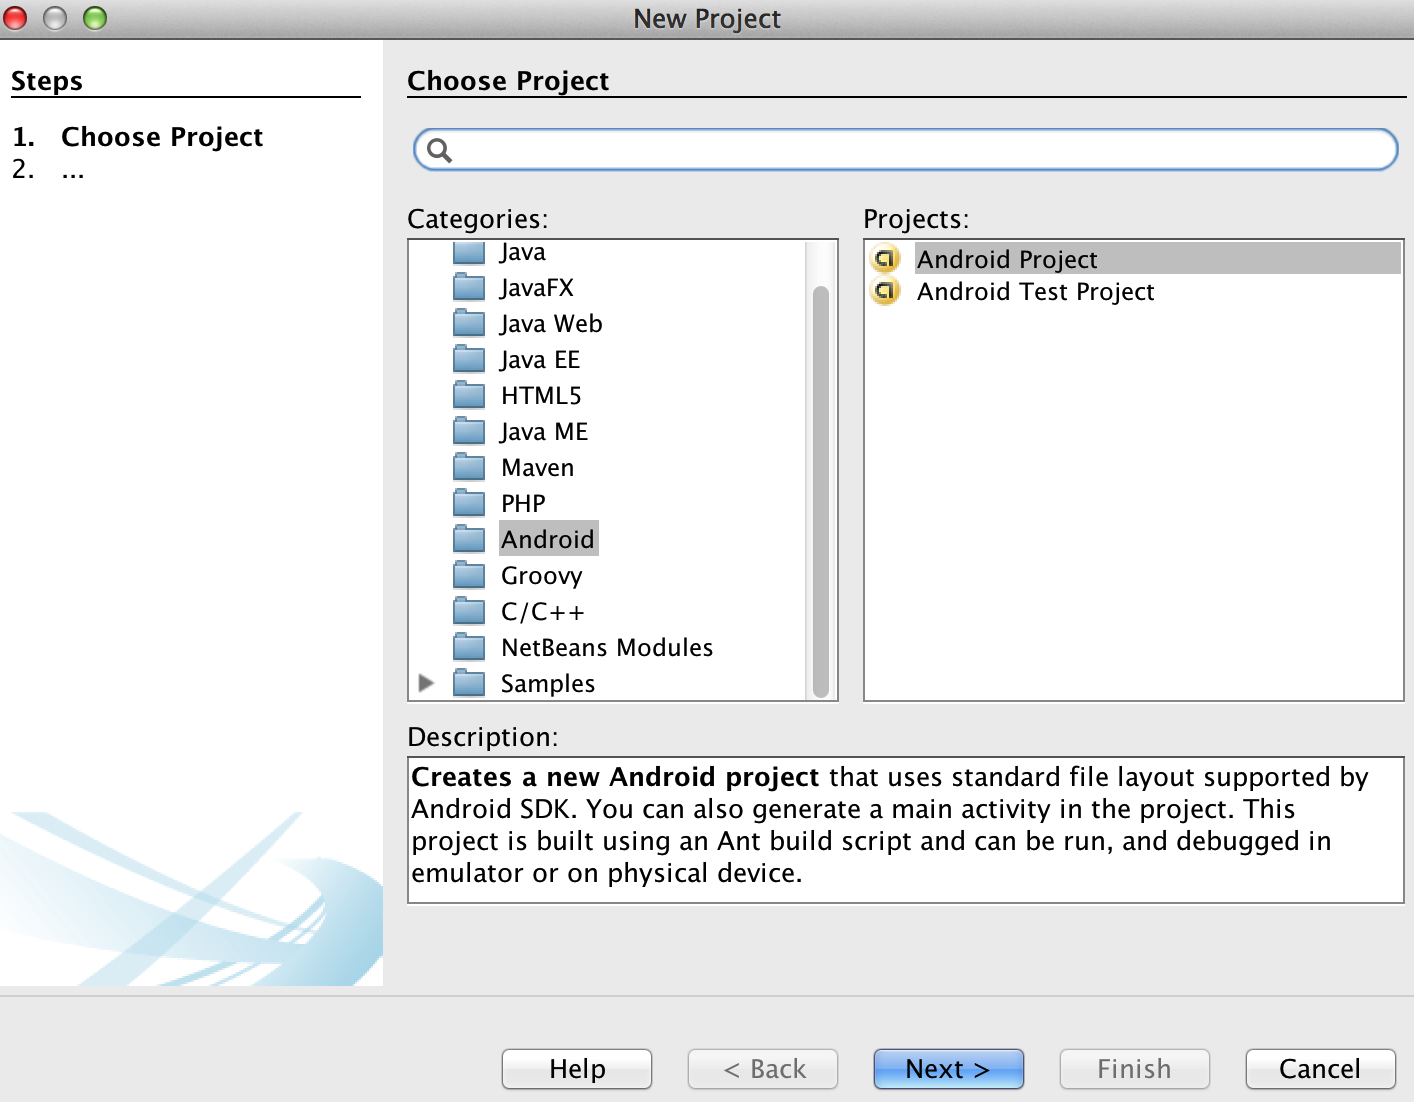1414x1102 pixels.
Task: Focus the project filter search field
Action: [x=906, y=150]
